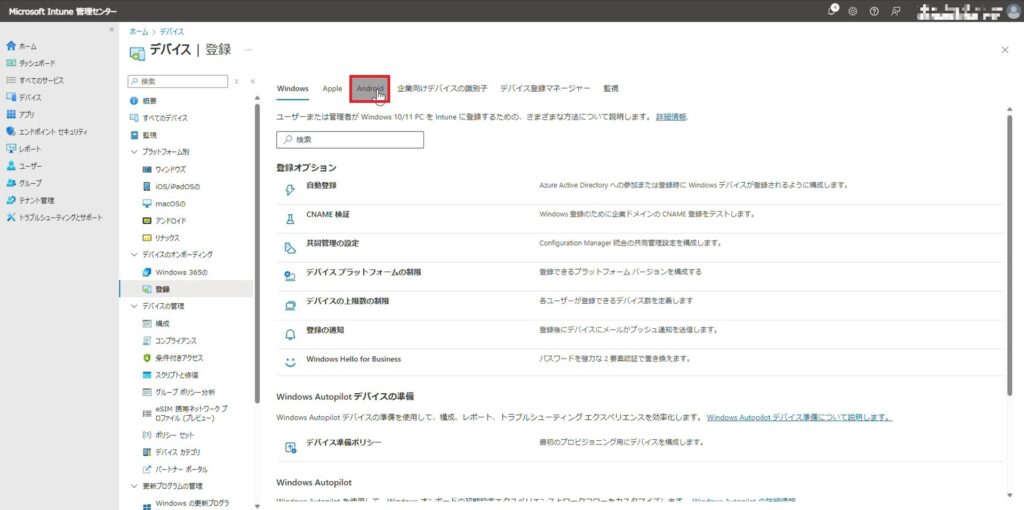Open the settings gear icon in header

click(853, 11)
